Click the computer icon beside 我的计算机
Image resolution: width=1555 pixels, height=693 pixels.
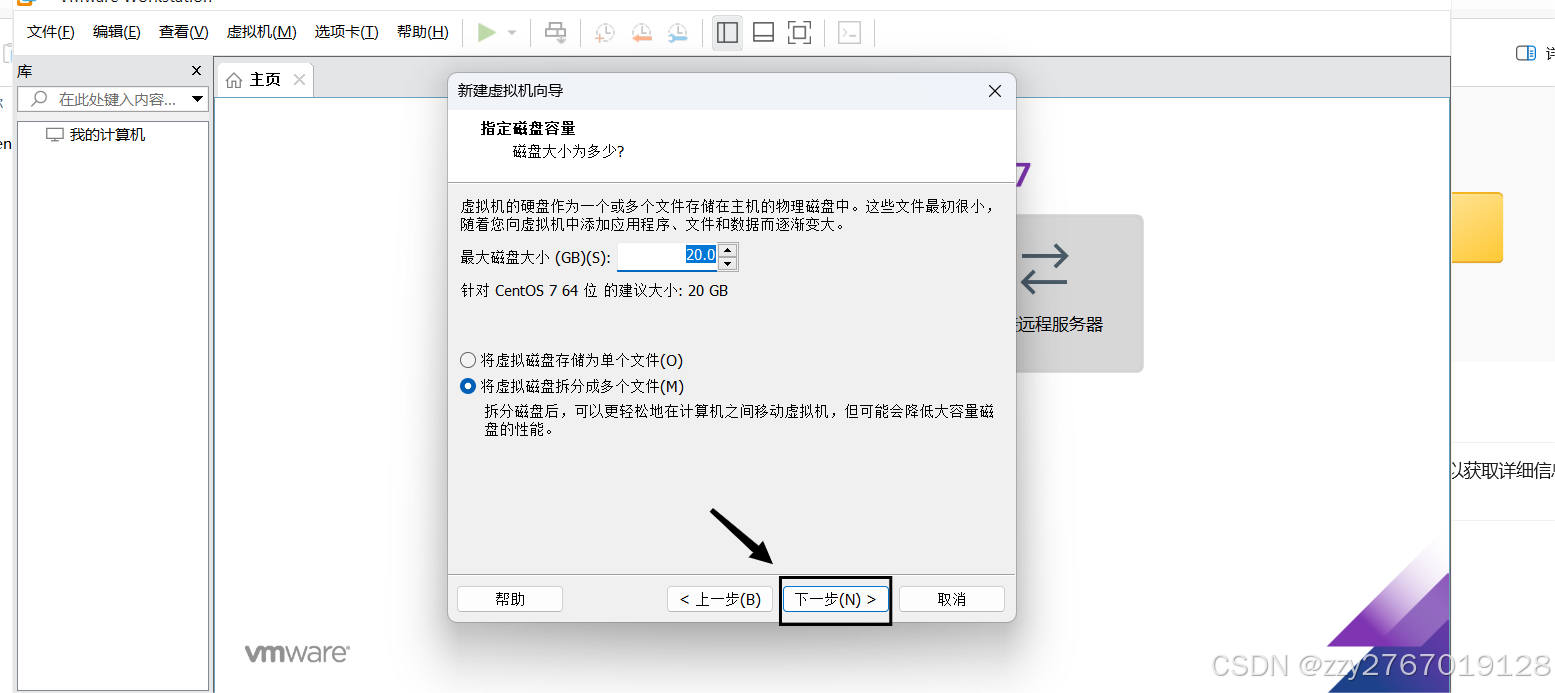pyautogui.click(x=55, y=135)
